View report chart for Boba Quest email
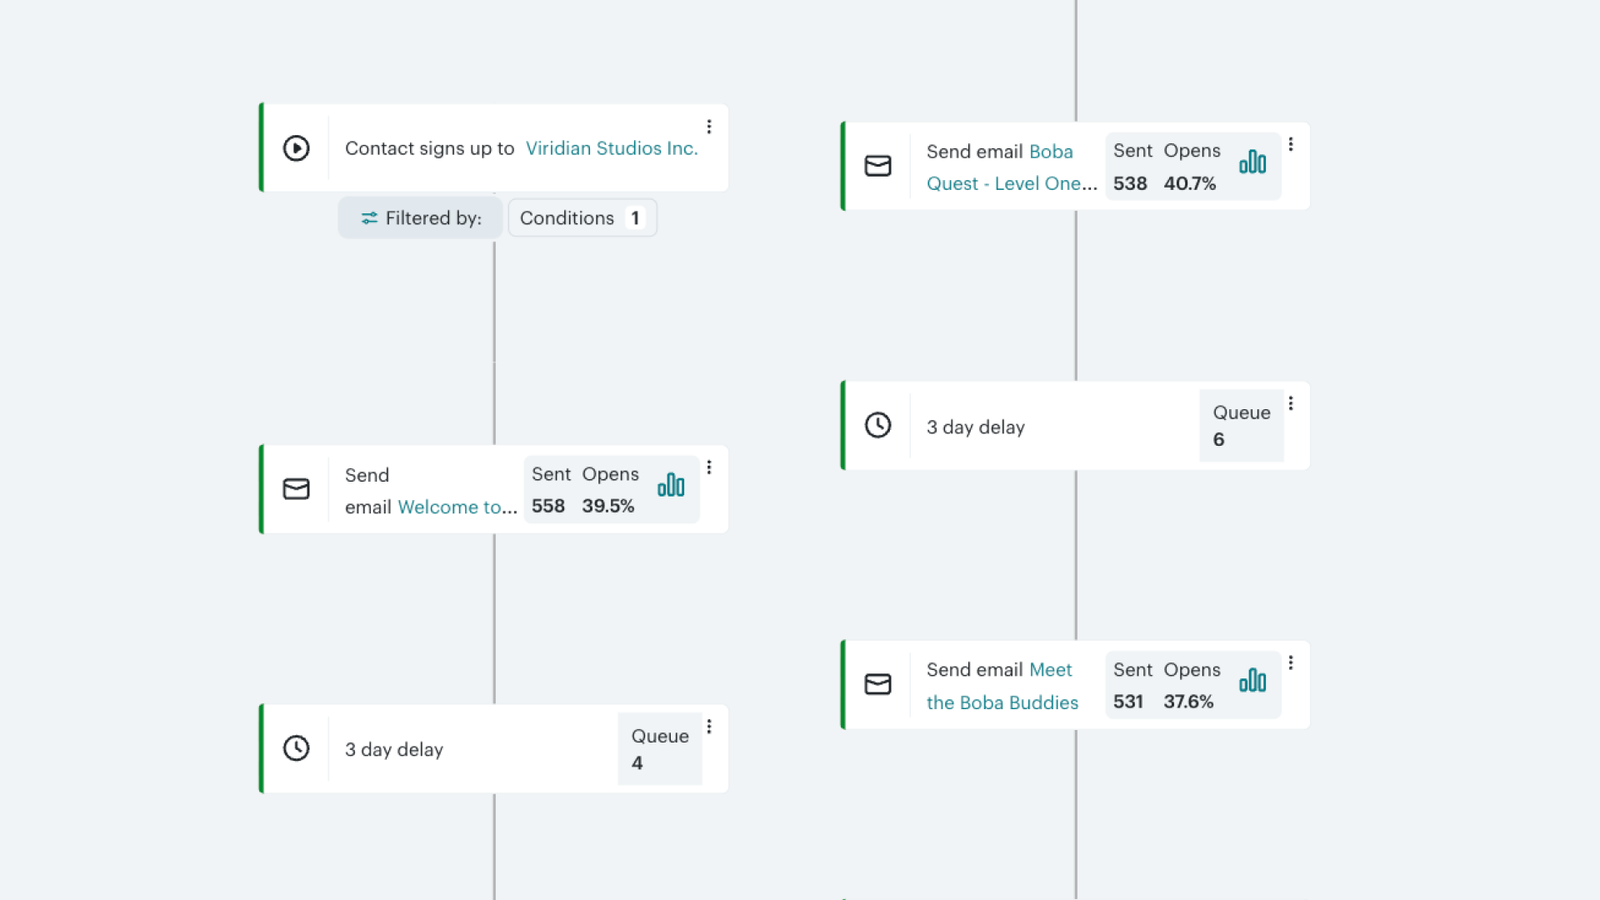 1253,162
